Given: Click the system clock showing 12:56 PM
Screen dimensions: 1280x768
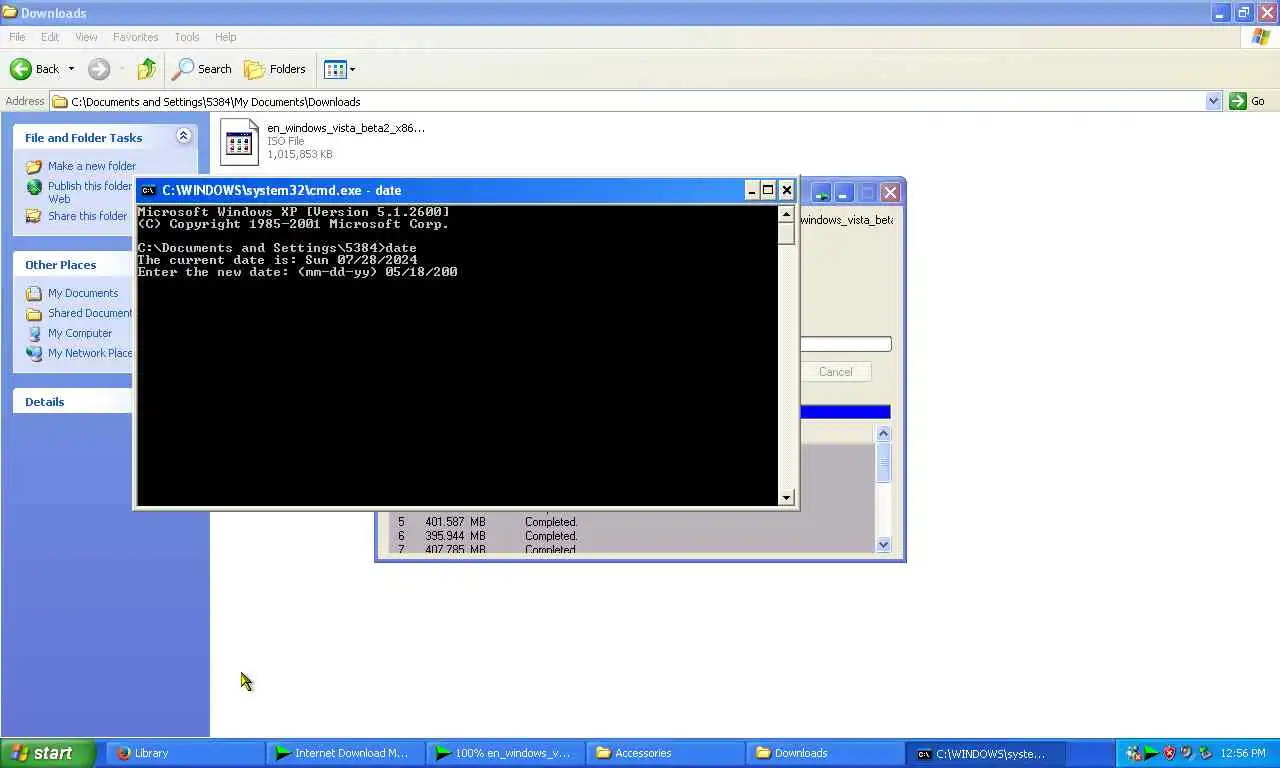Looking at the screenshot, I should click(1243, 753).
